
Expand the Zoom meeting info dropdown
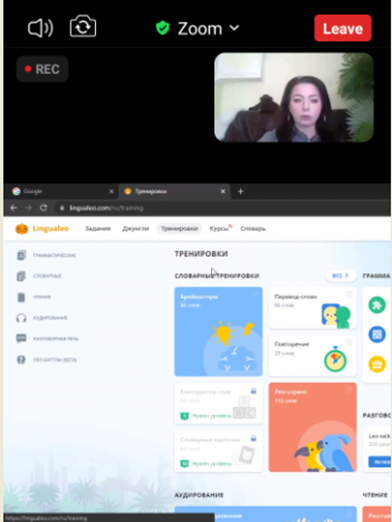pyautogui.click(x=198, y=28)
